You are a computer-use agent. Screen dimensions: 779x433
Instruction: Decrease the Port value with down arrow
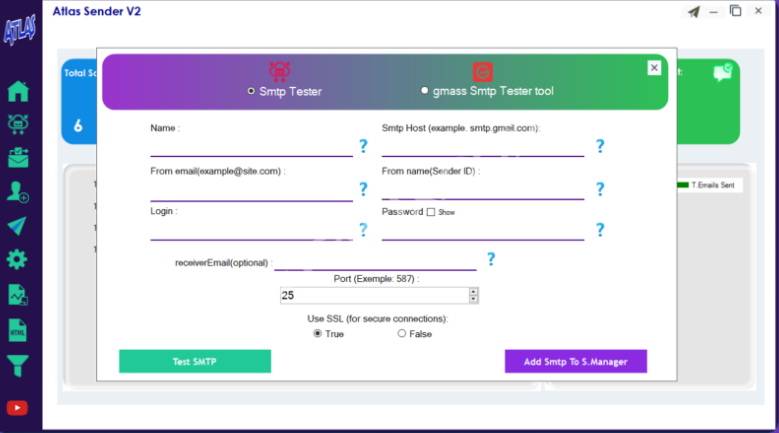pyautogui.click(x=474, y=299)
